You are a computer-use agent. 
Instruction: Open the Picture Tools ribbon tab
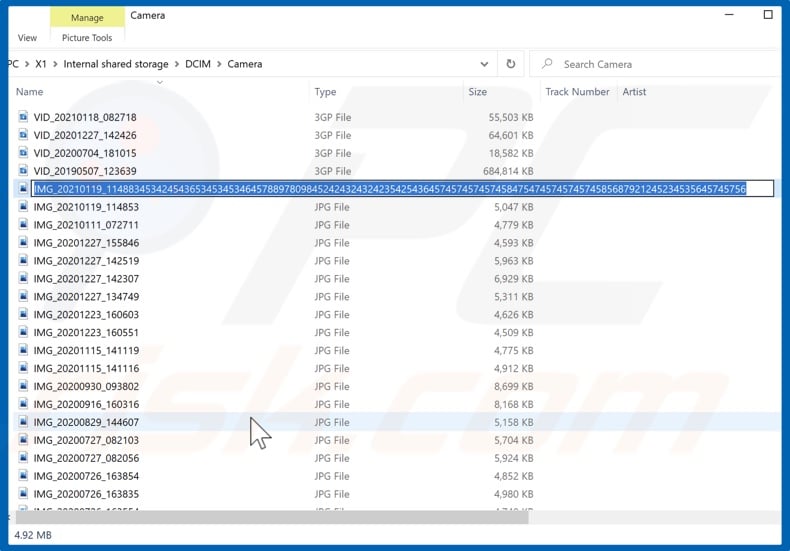[x=87, y=38]
